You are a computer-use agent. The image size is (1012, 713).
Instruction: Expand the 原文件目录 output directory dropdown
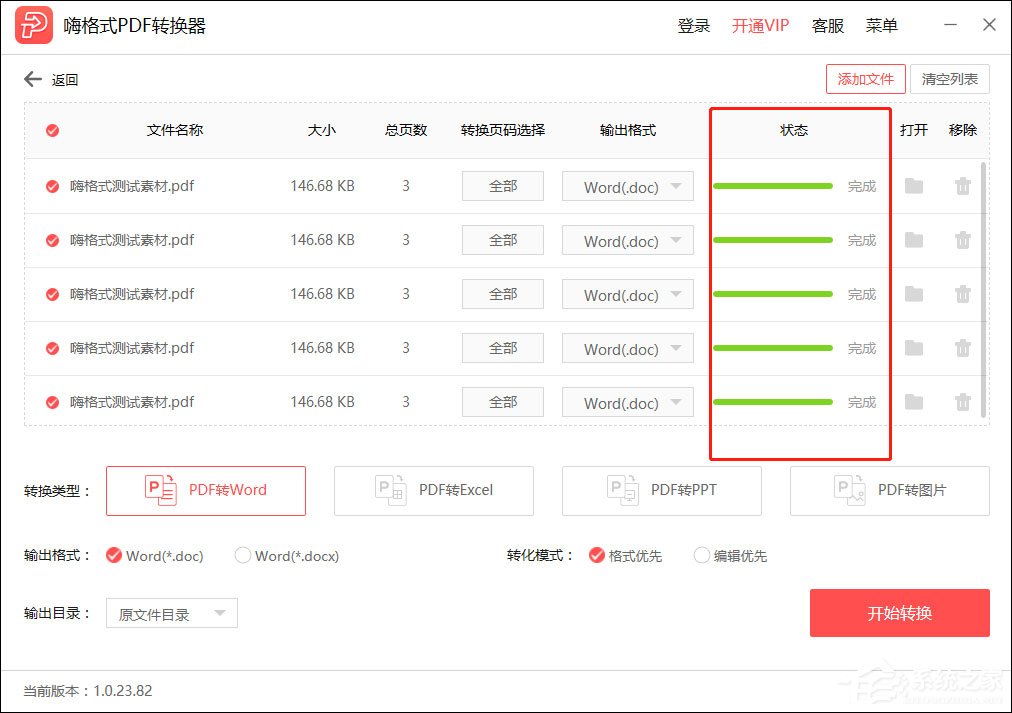click(x=171, y=613)
